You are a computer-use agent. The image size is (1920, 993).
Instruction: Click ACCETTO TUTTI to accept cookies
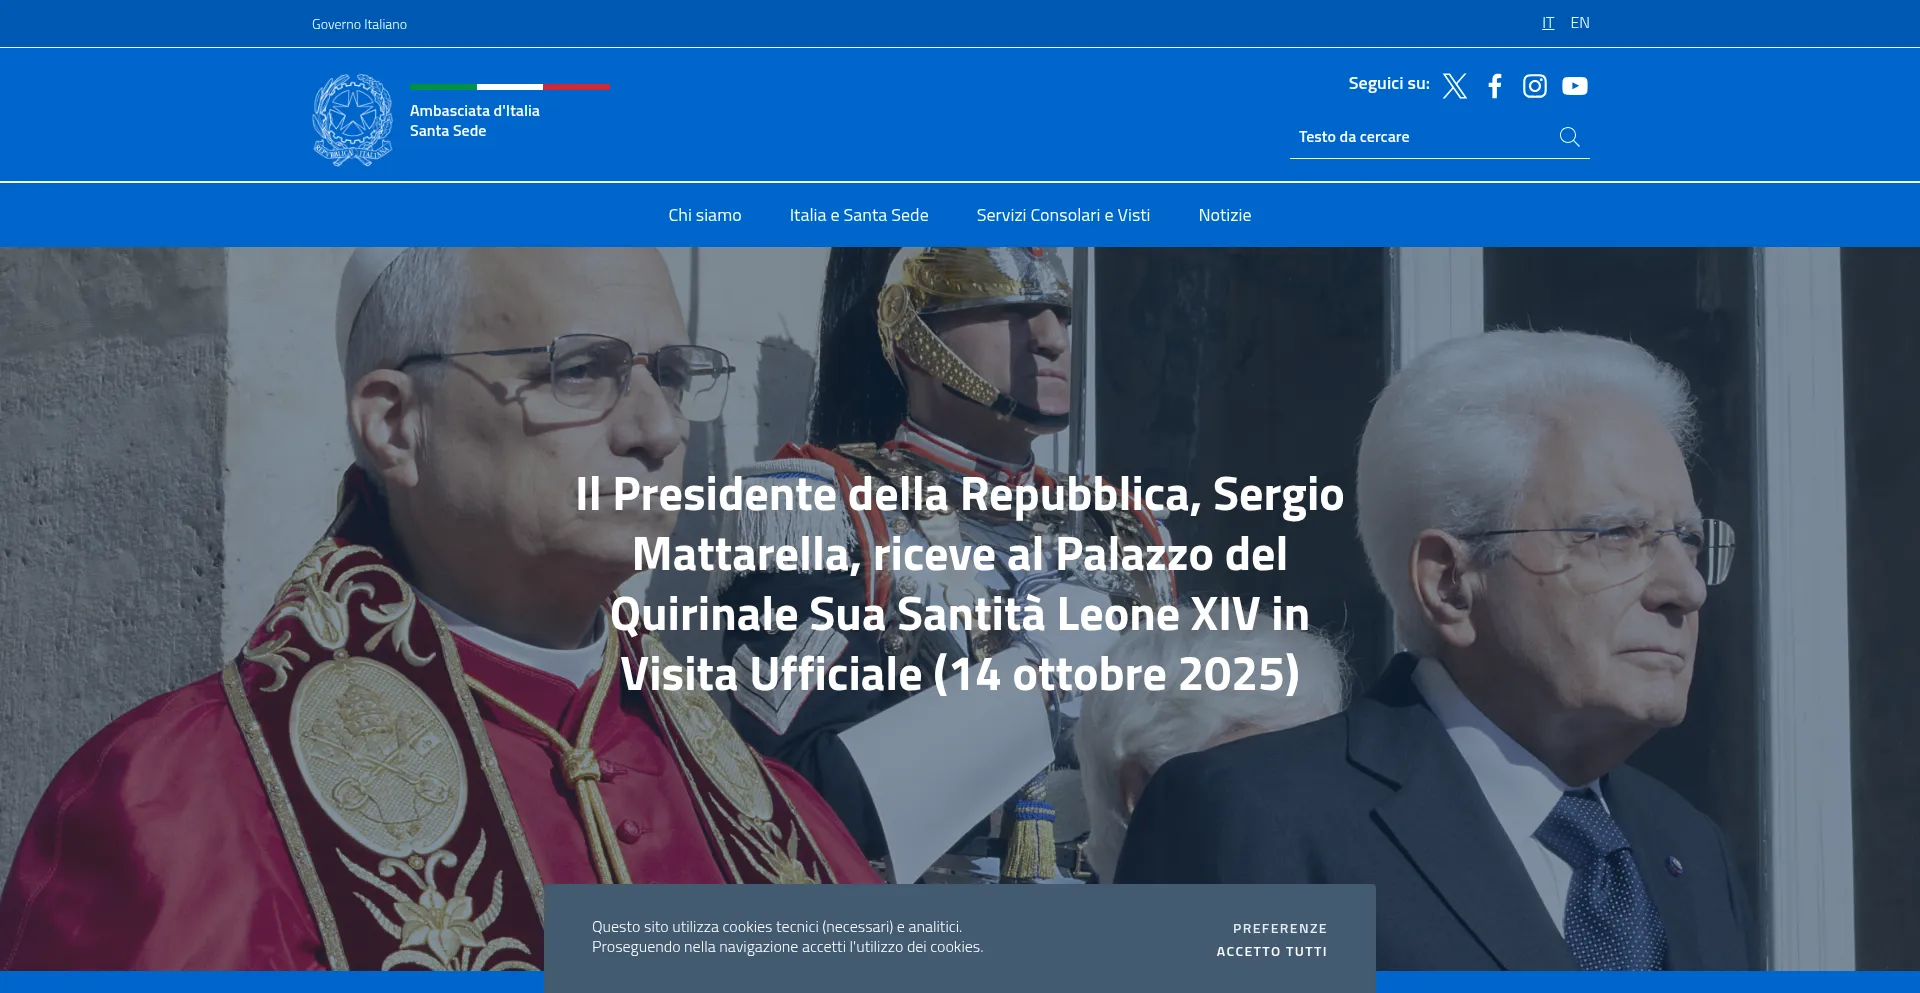pos(1272,952)
